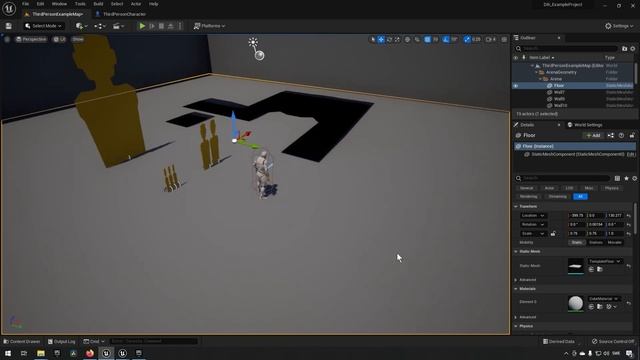Open the Build menu
This screenshot has height=360, width=640.
(x=98, y=4)
